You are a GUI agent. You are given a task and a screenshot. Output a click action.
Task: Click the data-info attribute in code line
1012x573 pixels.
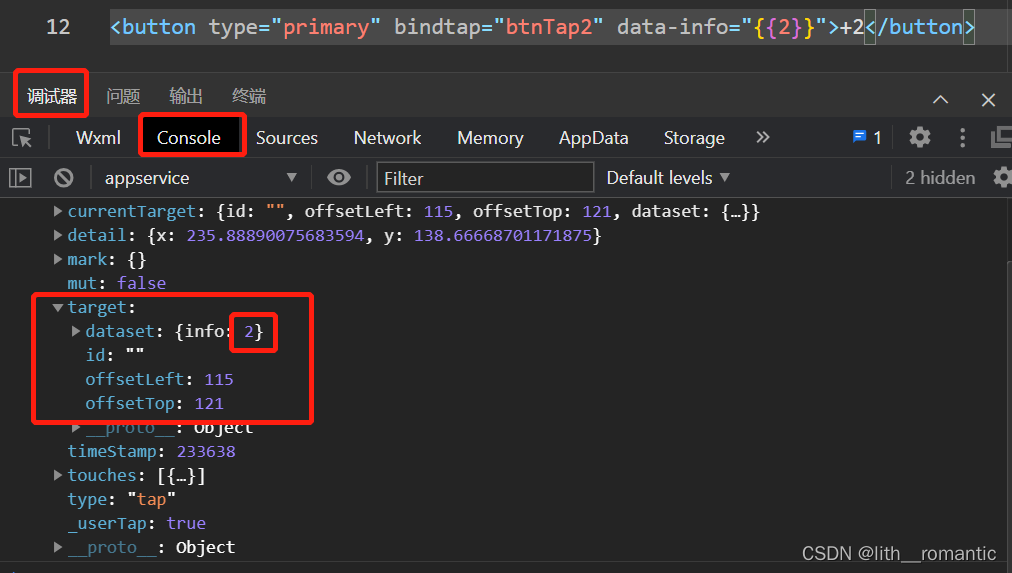673,27
